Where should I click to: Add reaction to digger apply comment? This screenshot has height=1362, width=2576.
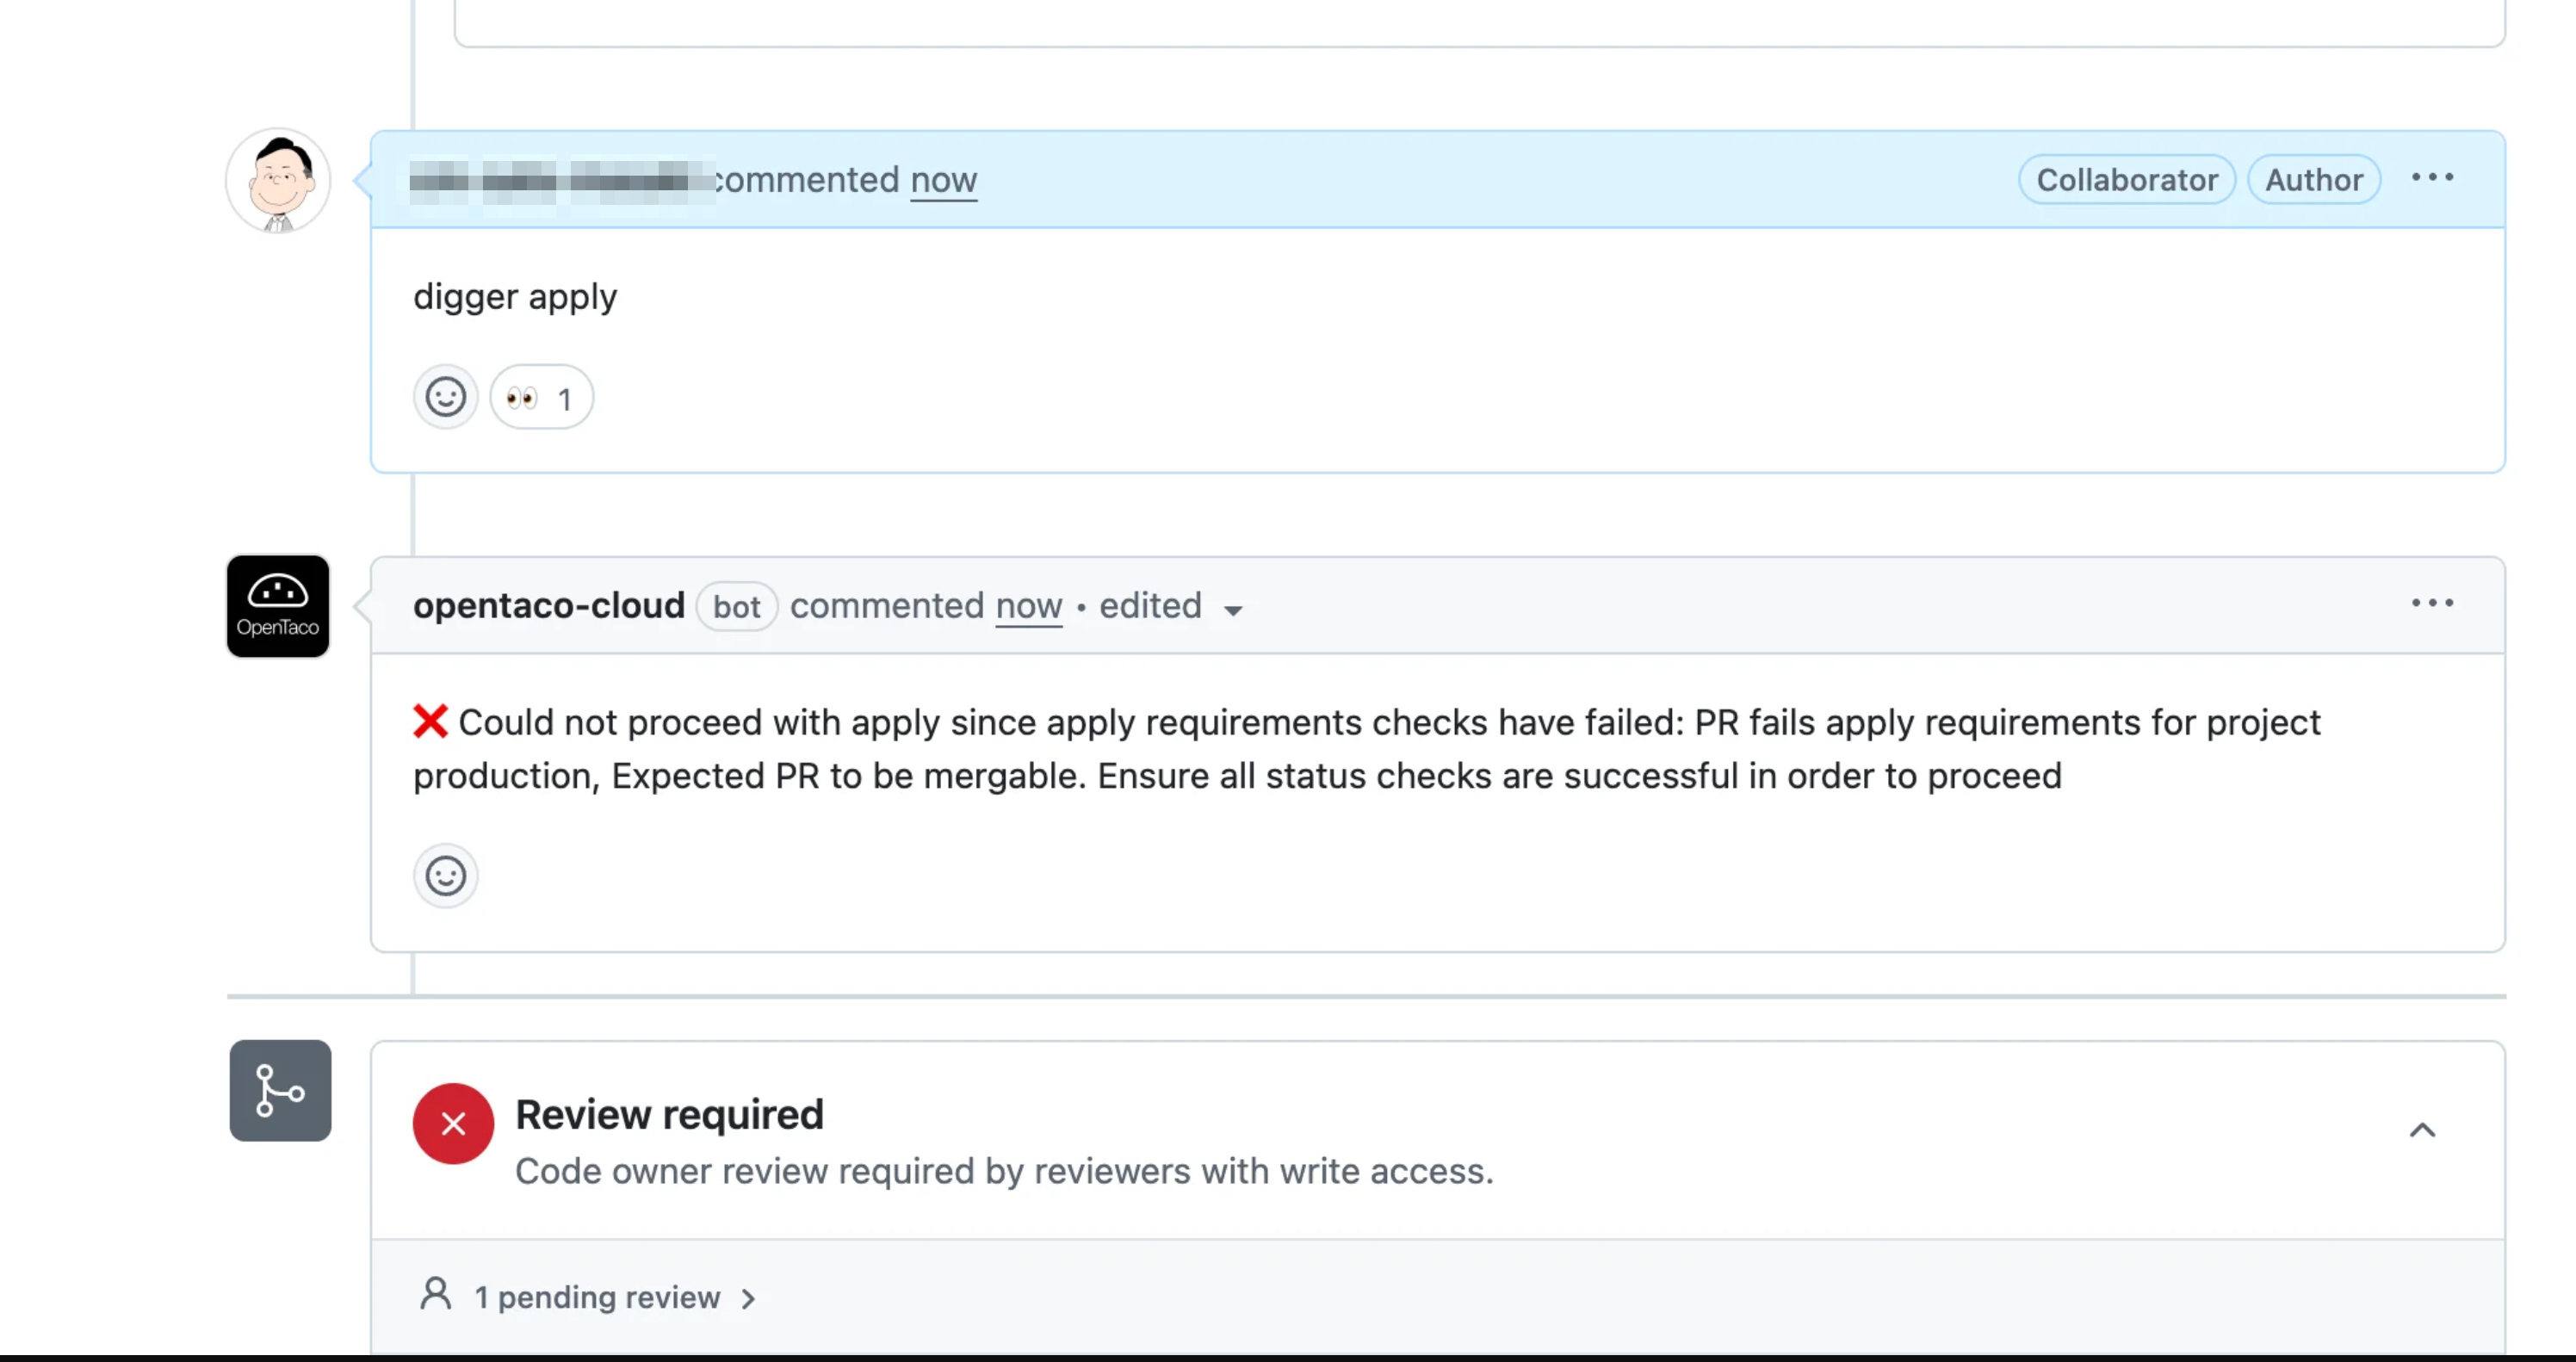point(445,397)
